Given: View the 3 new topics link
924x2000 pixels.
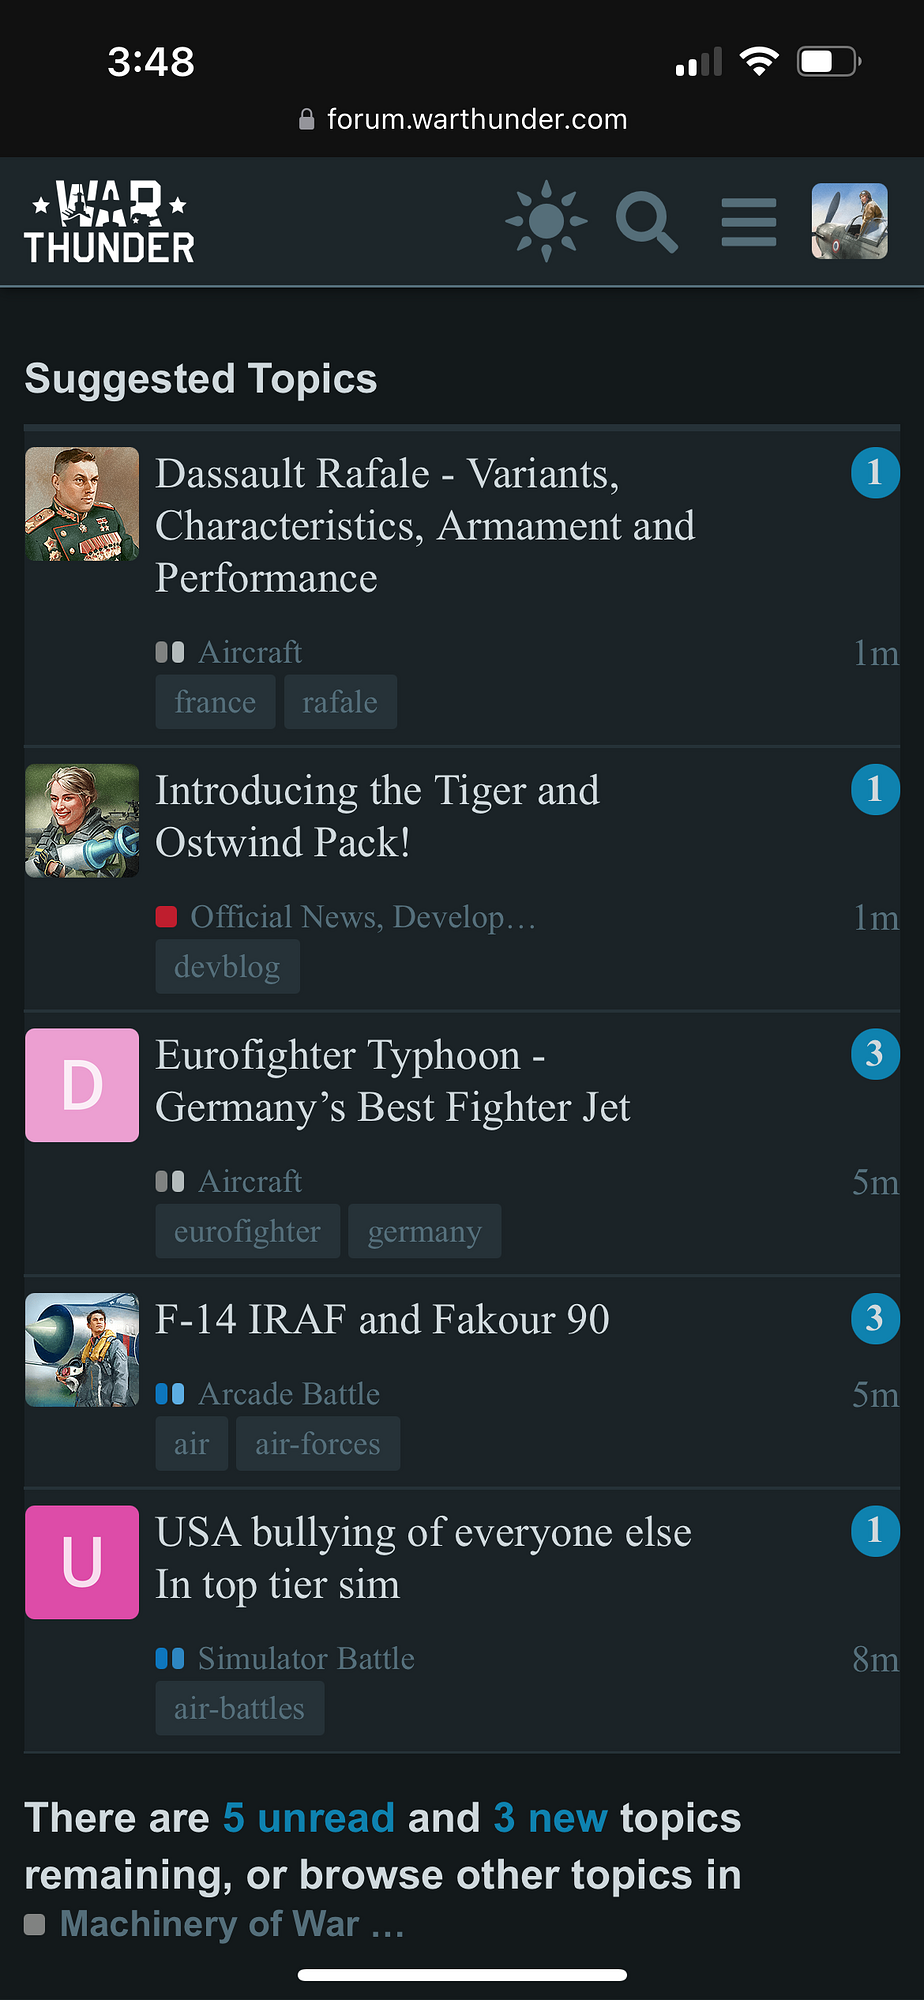Looking at the screenshot, I should (551, 1818).
